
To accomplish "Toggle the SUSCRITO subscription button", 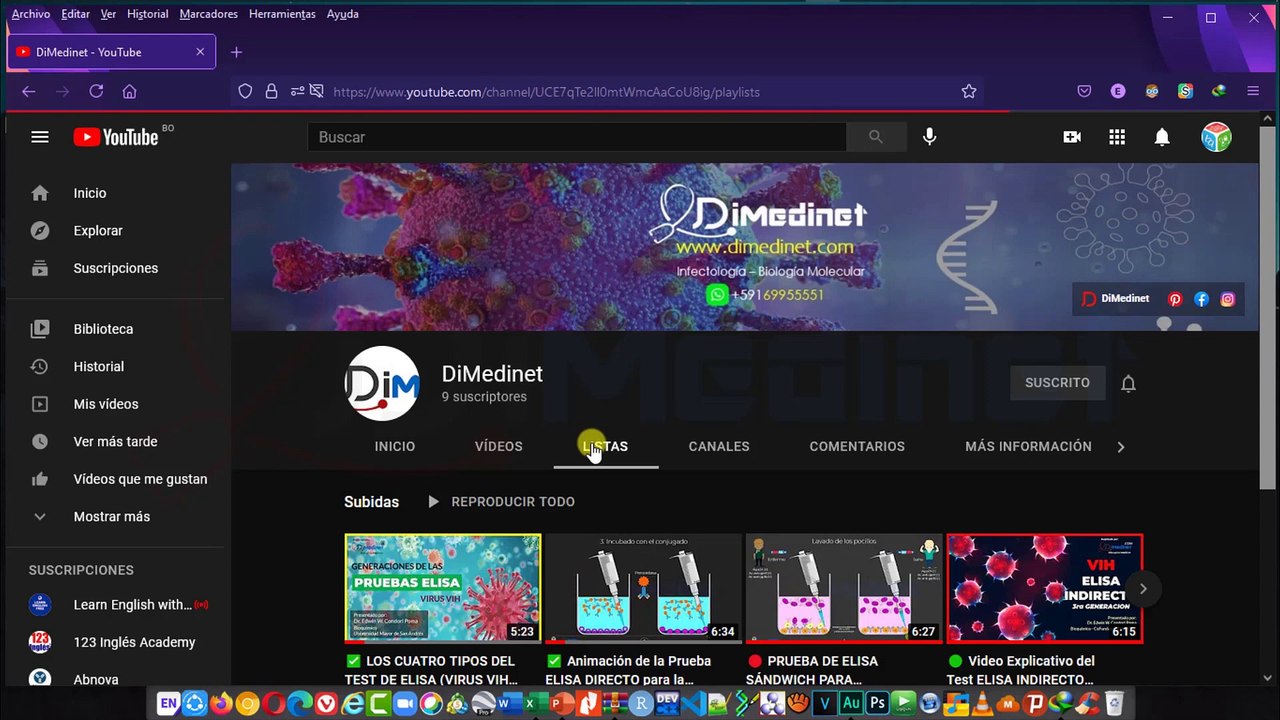I will [1057, 383].
